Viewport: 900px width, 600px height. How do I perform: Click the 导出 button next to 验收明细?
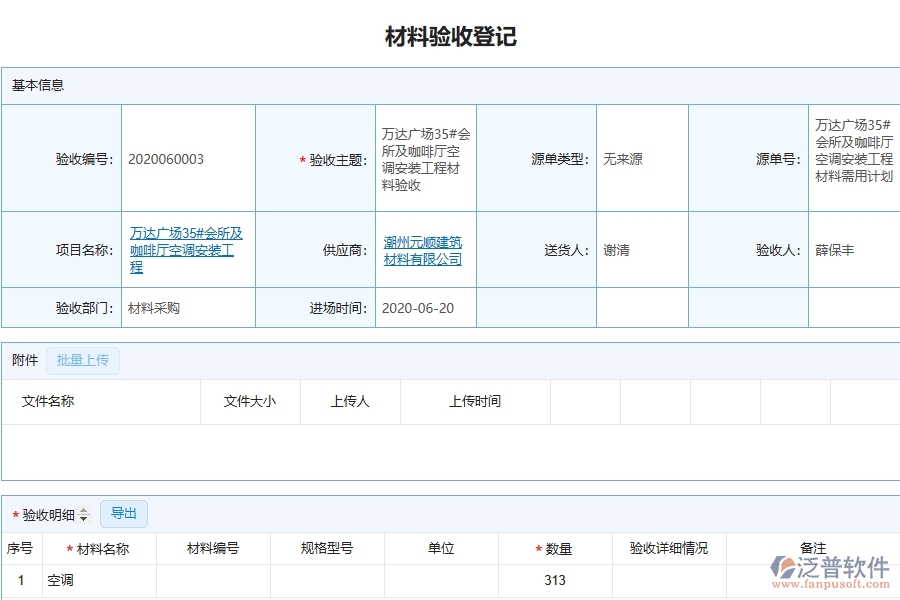point(124,513)
